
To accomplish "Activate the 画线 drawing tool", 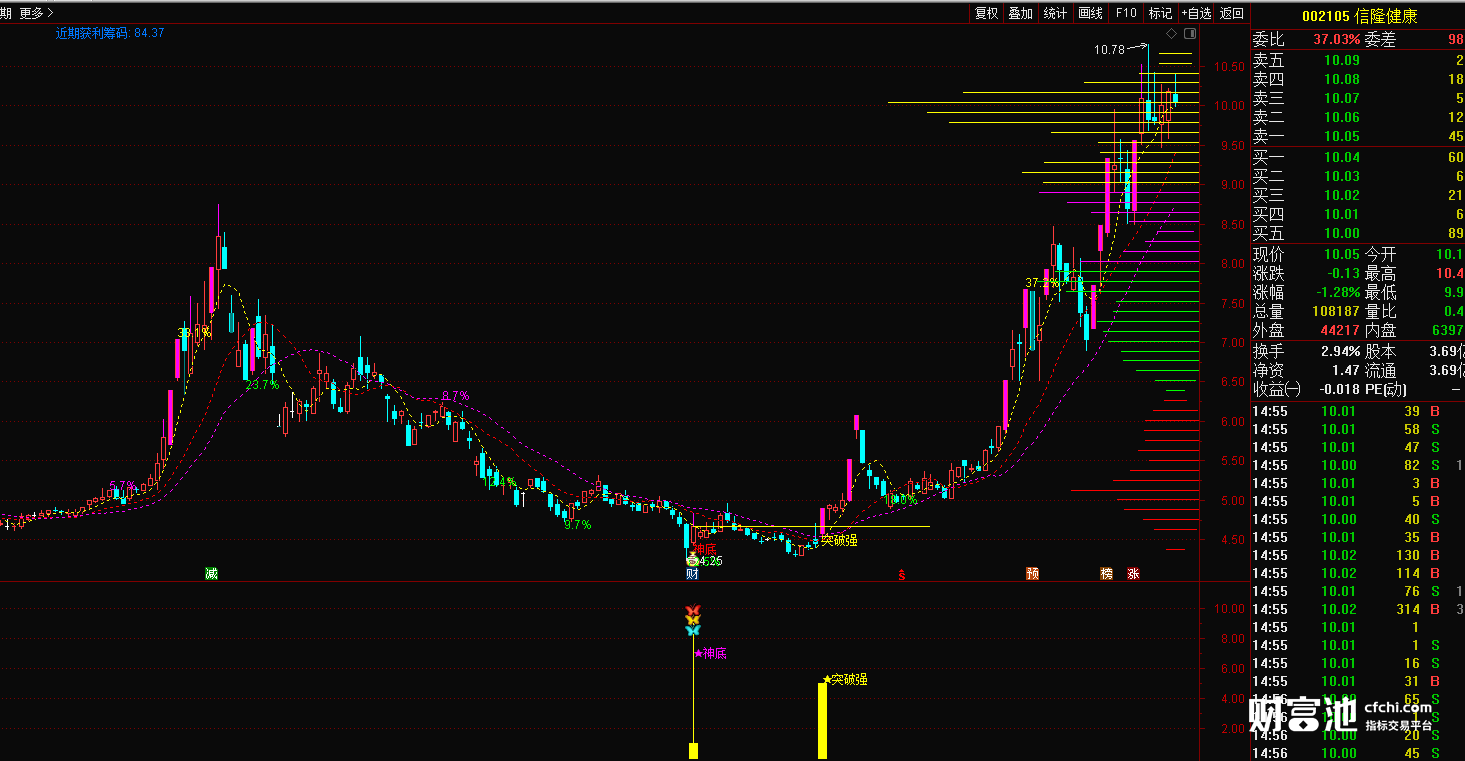I will click(x=1090, y=13).
